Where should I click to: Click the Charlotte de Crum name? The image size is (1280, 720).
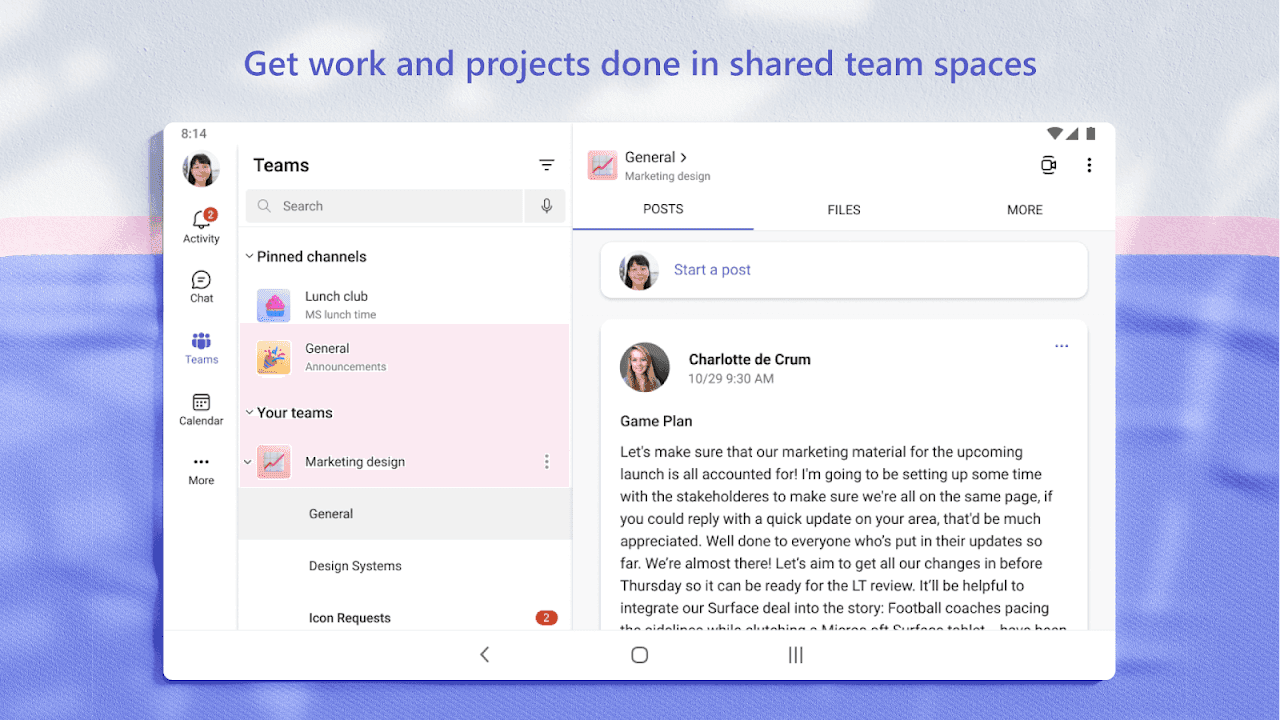[750, 359]
